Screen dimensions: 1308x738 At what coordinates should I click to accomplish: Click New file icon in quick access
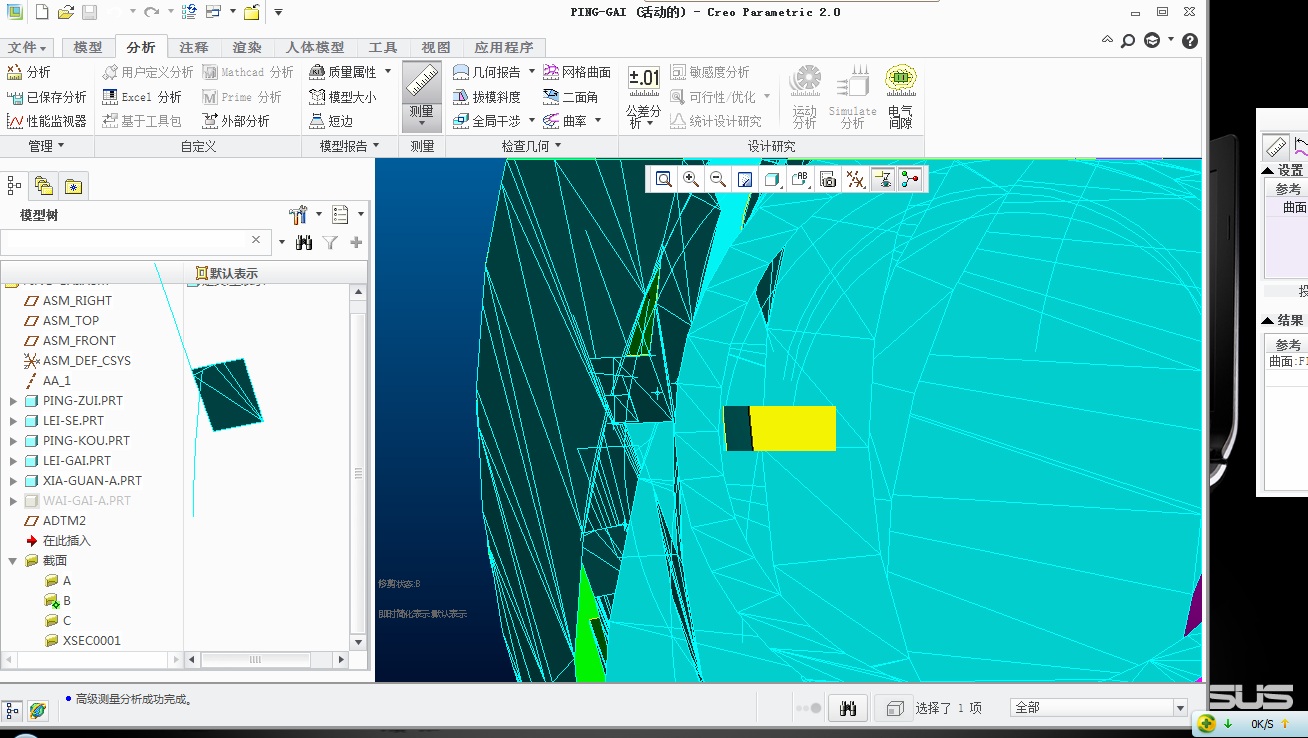(x=41, y=12)
